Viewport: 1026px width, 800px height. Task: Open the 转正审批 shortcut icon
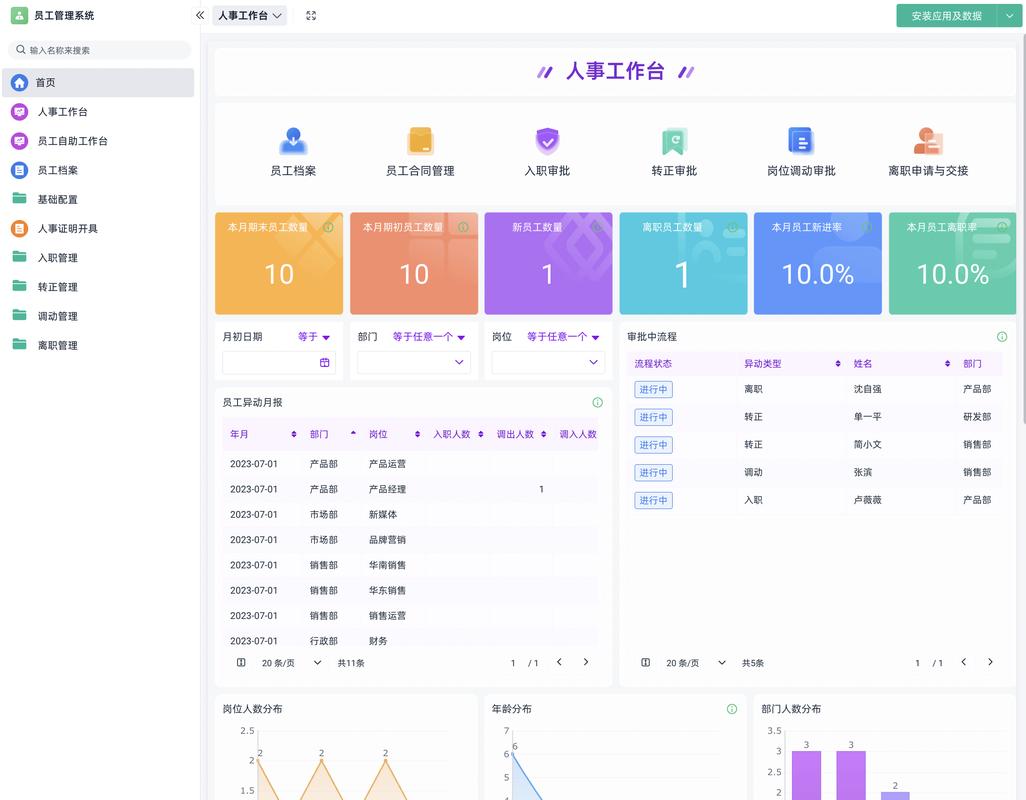[674, 141]
